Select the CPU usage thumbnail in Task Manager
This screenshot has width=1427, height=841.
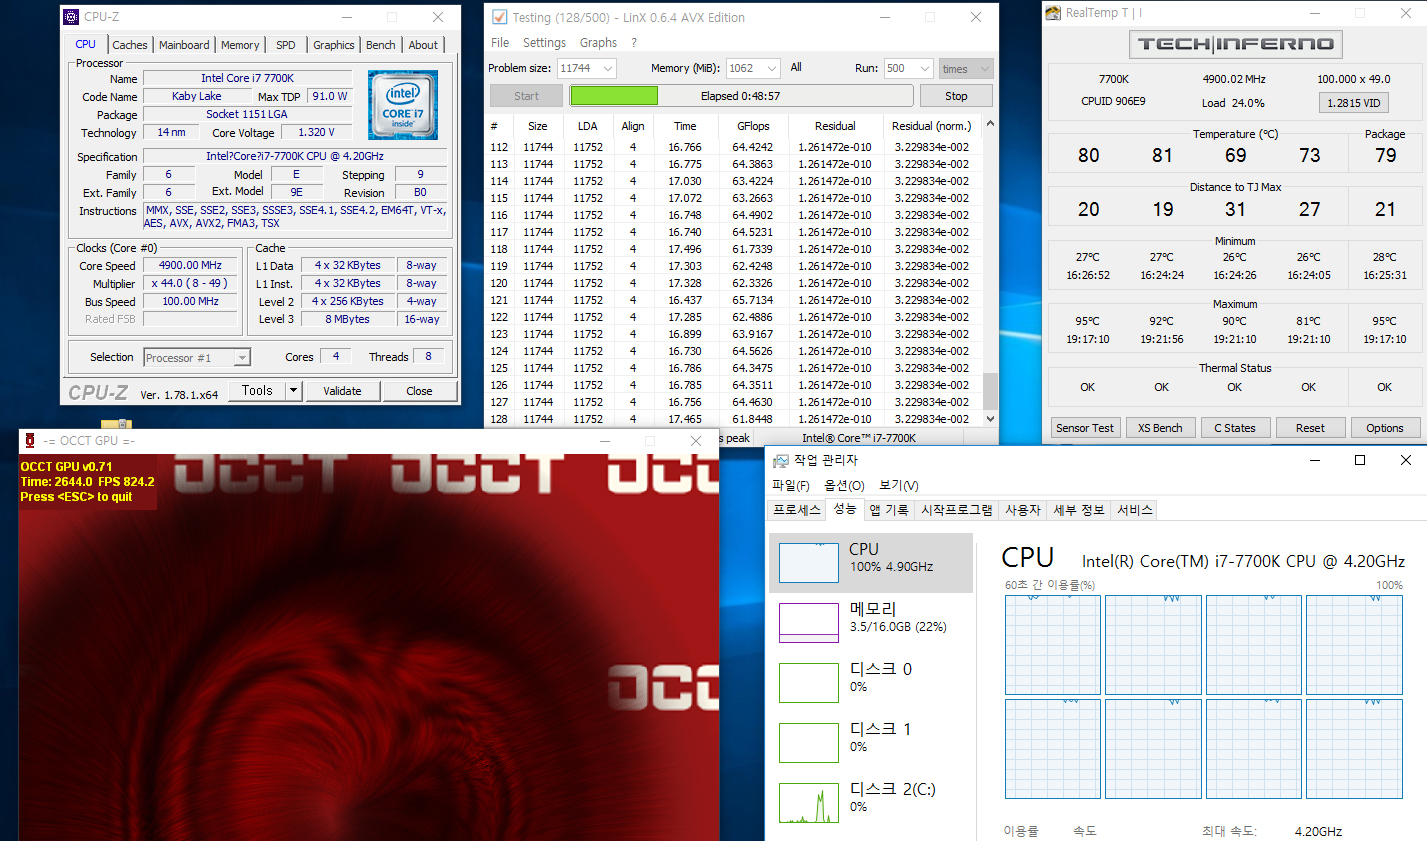point(809,562)
